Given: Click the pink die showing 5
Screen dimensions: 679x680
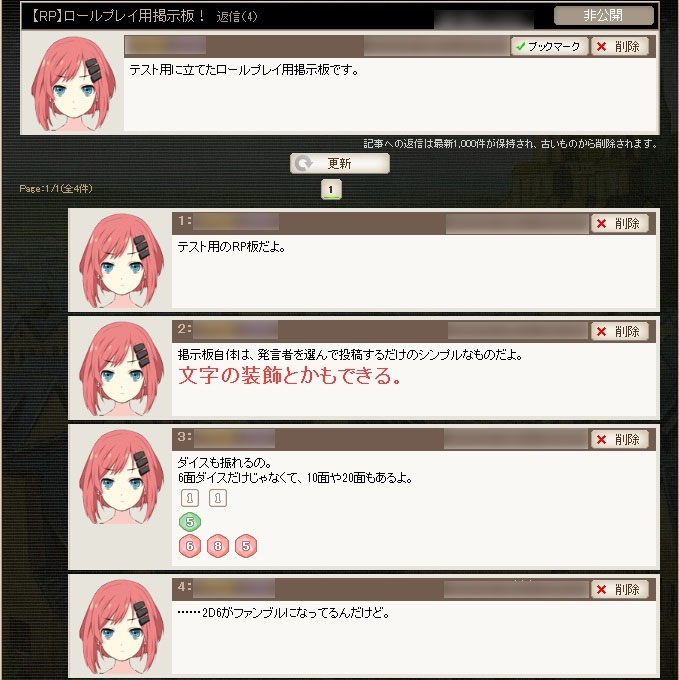Looking at the screenshot, I should (246, 546).
